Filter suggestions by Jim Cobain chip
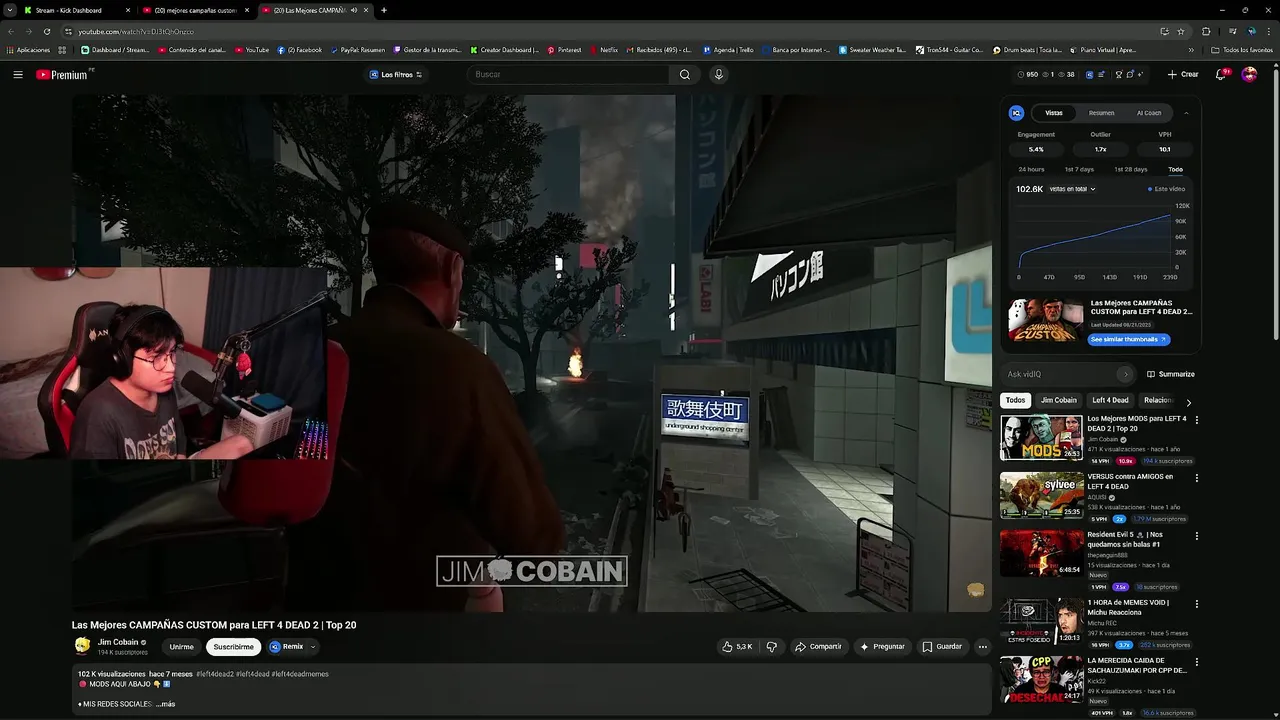This screenshot has width=1280, height=720. point(1058,400)
